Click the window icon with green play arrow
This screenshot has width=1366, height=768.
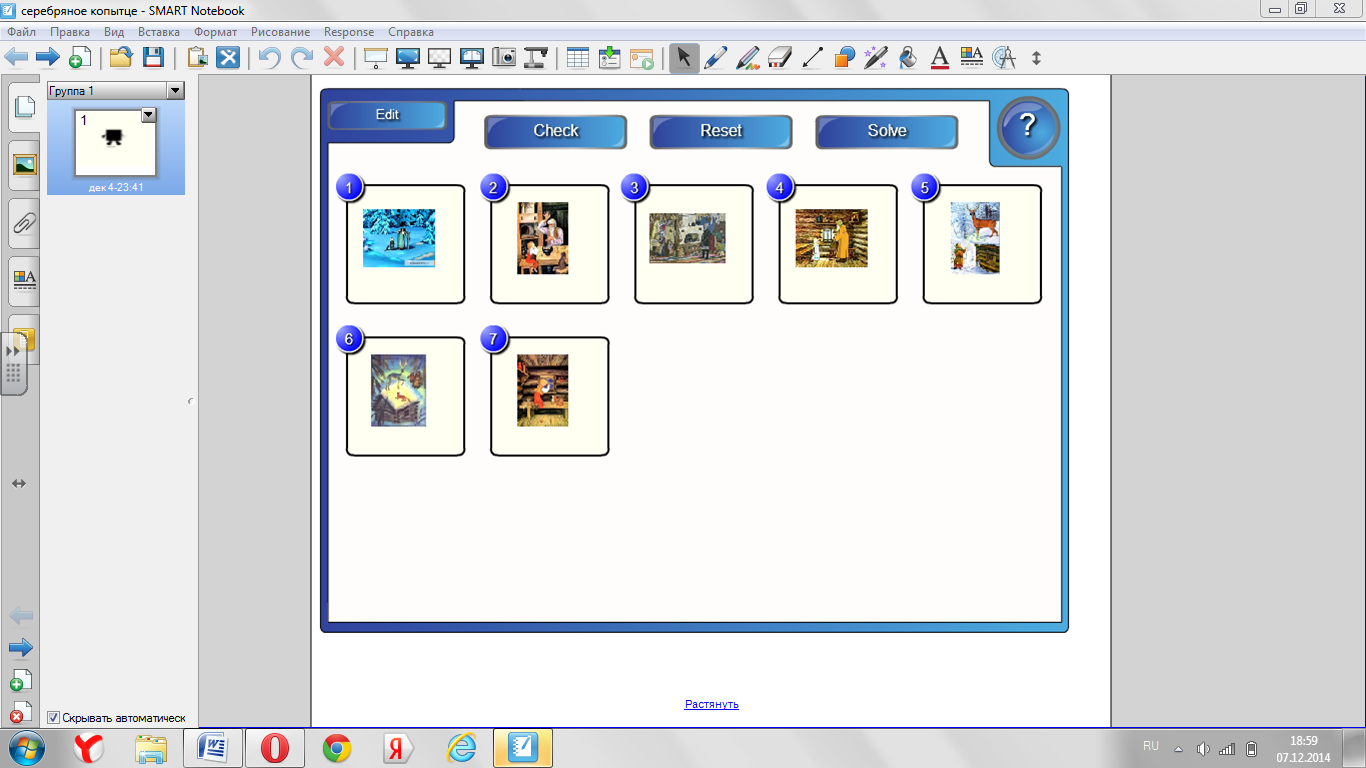pyautogui.click(x=641, y=57)
